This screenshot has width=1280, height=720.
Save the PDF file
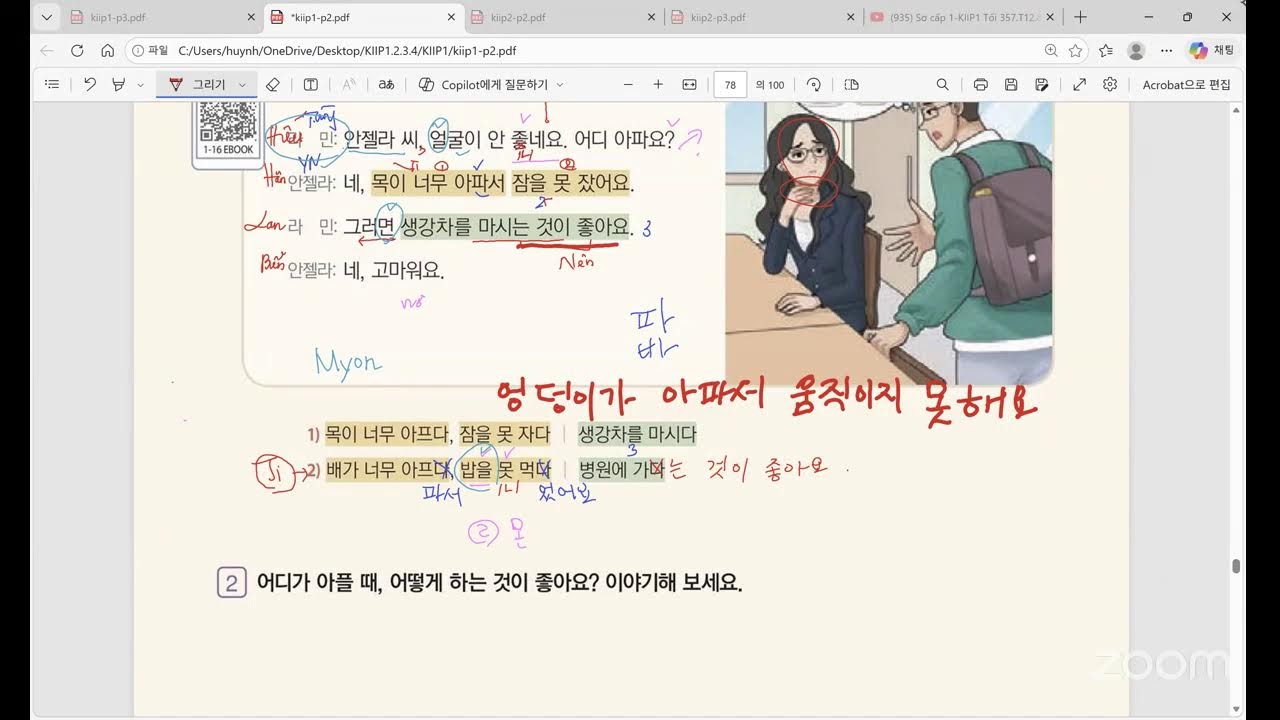tap(1011, 85)
